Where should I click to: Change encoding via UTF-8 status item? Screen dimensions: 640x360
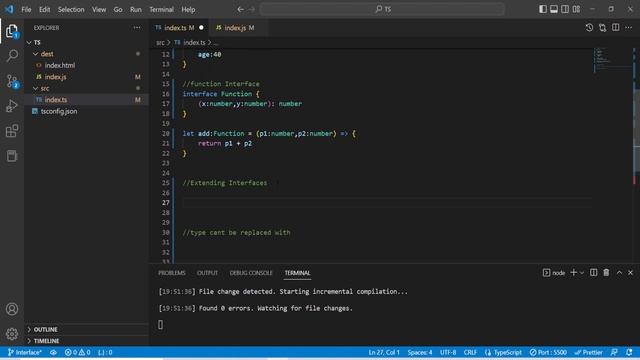coord(448,352)
